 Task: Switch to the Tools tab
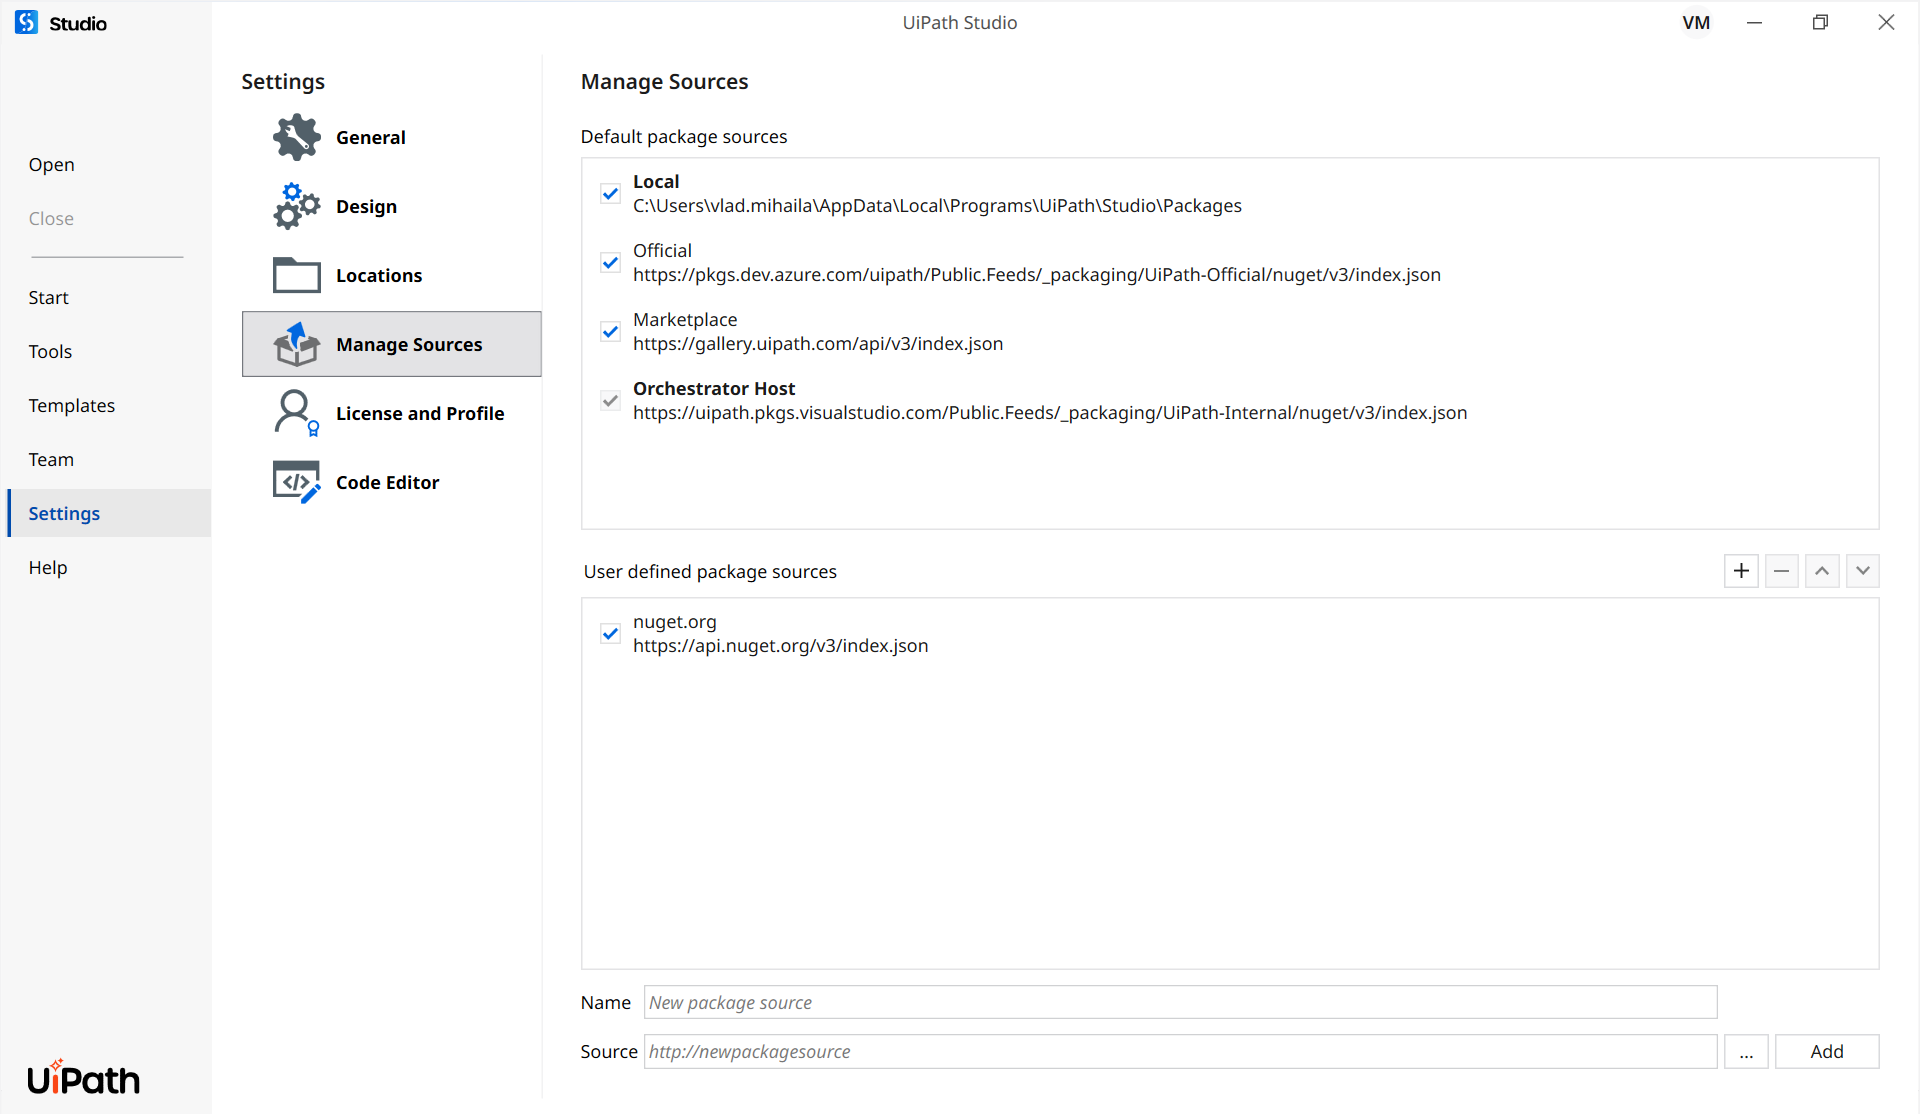coord(50,351)
